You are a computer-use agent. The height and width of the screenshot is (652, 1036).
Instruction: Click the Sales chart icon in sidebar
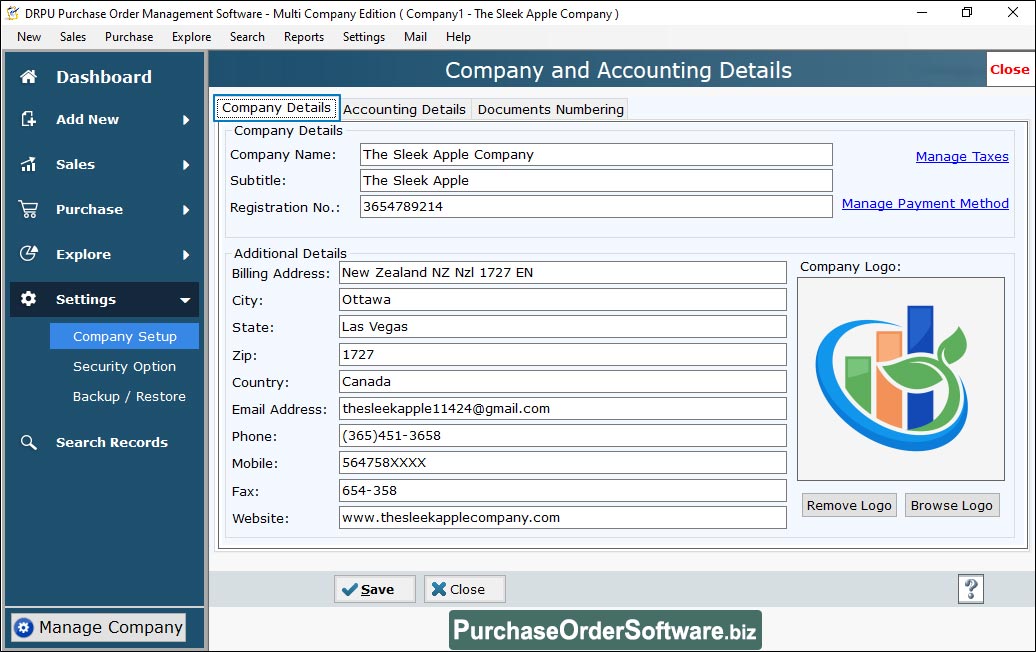coord(28,164)
